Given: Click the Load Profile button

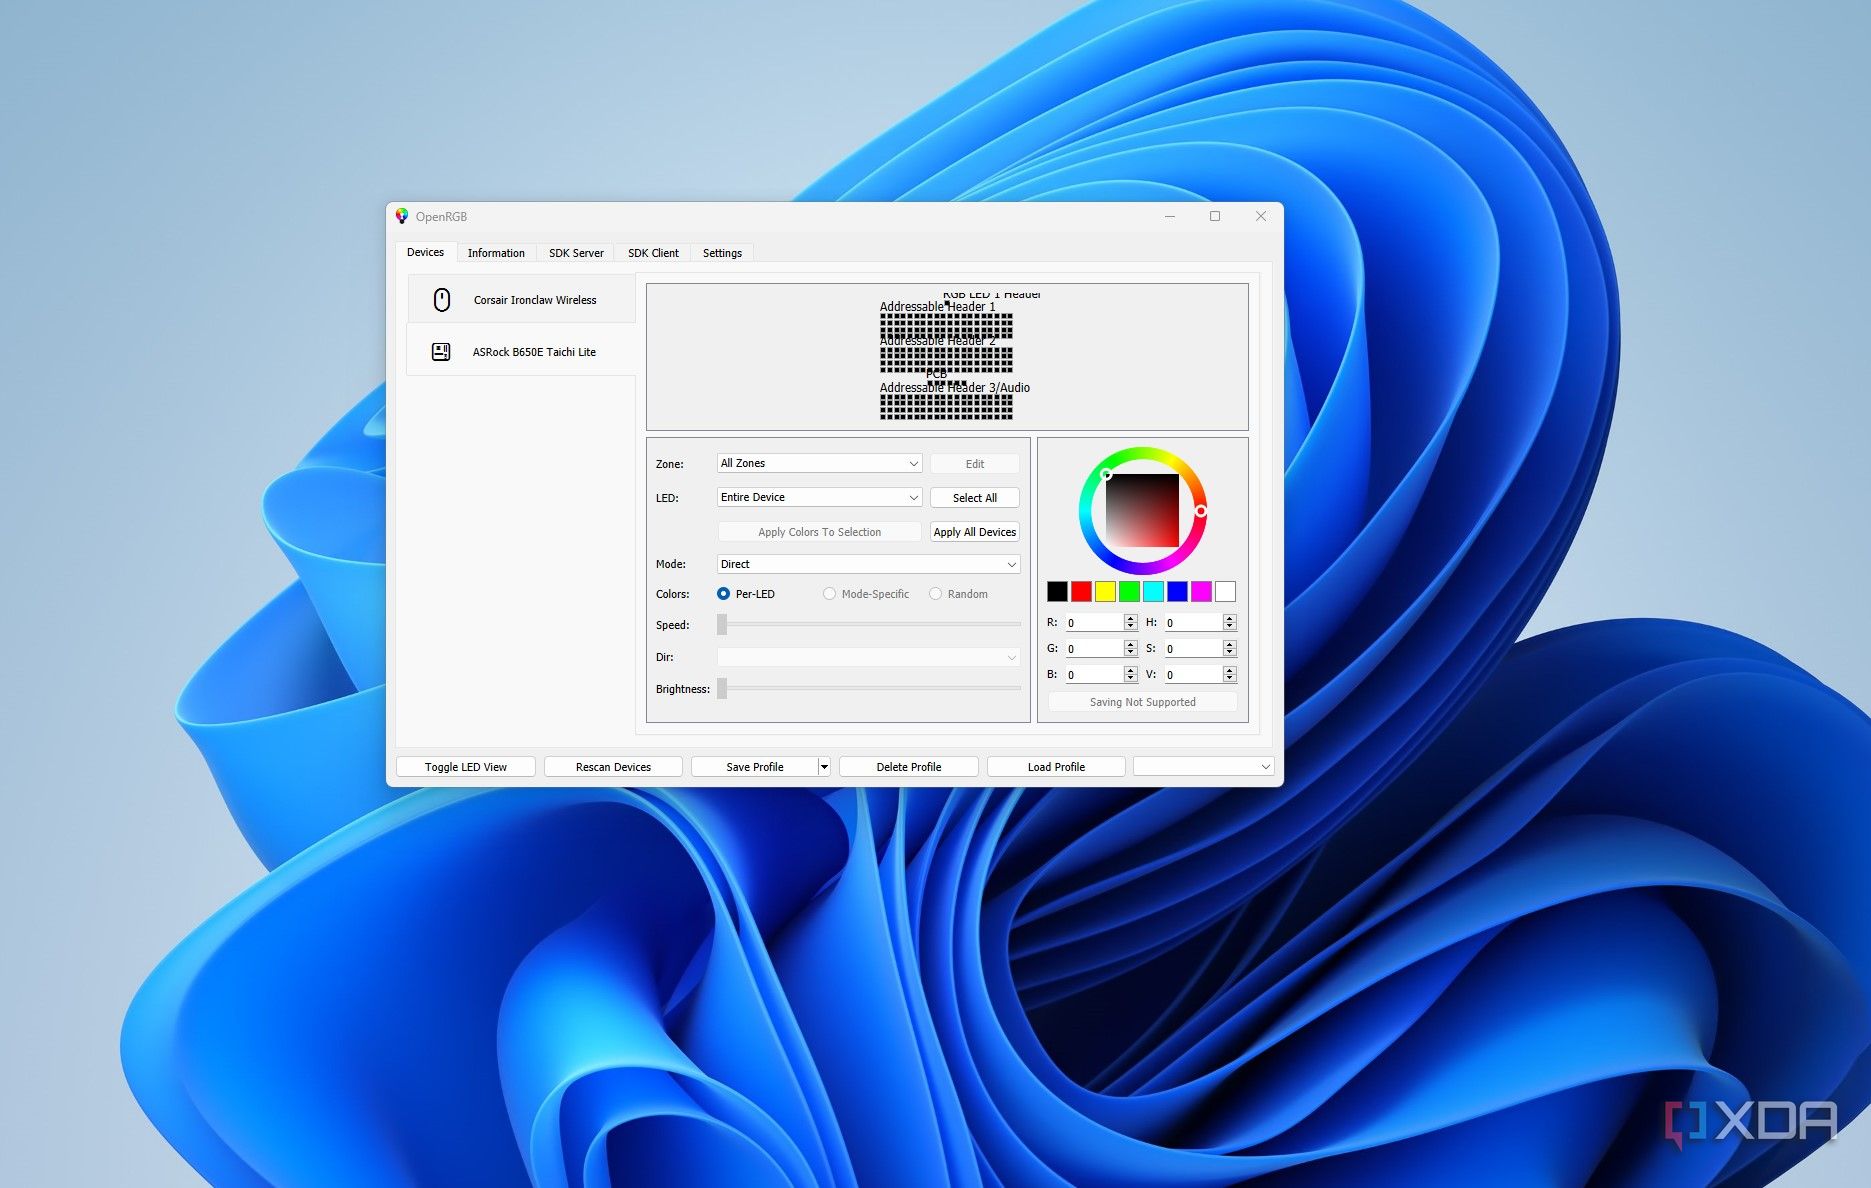Looking at the screenshot, I should (x=1056, y=767).
